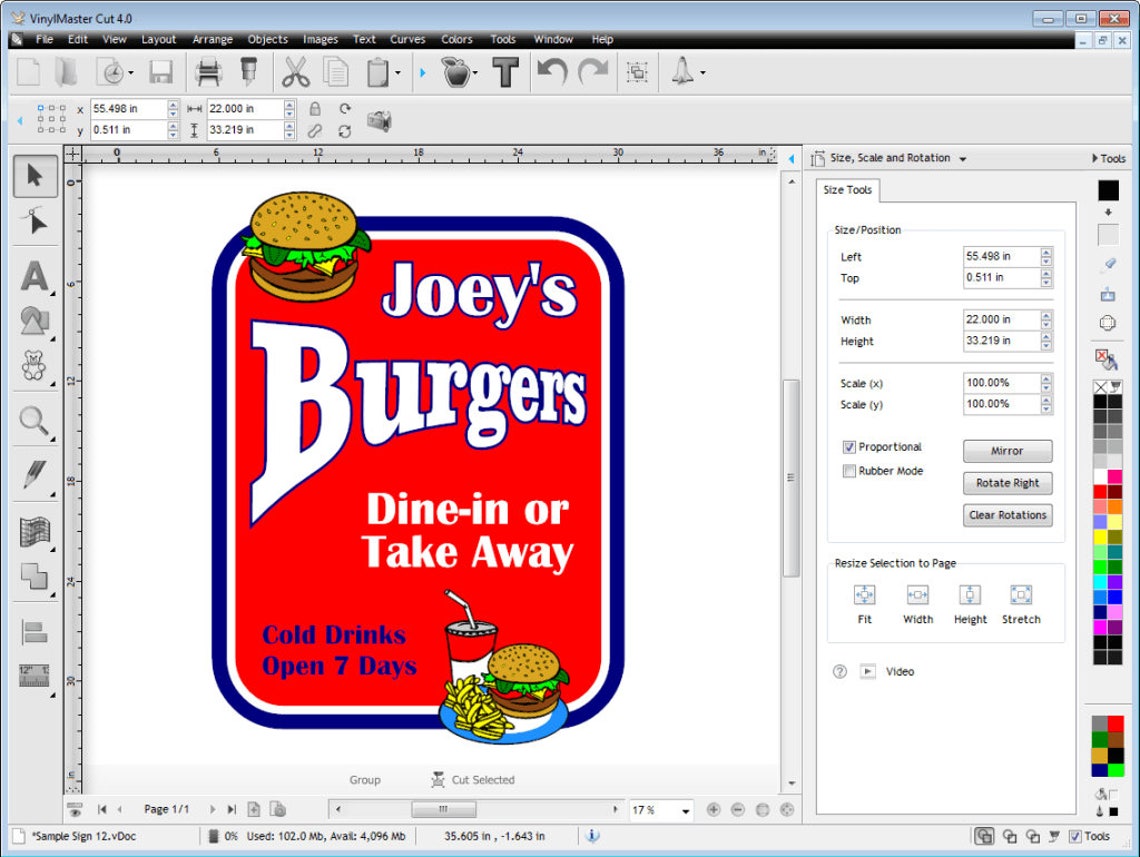This screenshot has width=1140, height=857.
Task: Click the Mirror button
Action: (1007, 451)
